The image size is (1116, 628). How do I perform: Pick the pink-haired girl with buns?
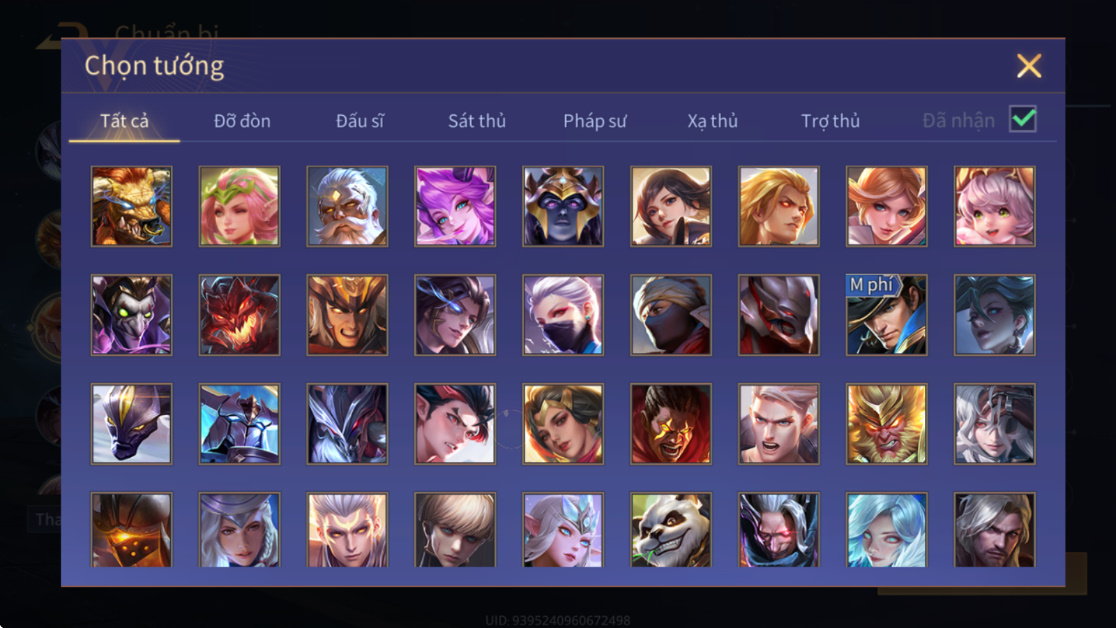[x=994, y=206]
